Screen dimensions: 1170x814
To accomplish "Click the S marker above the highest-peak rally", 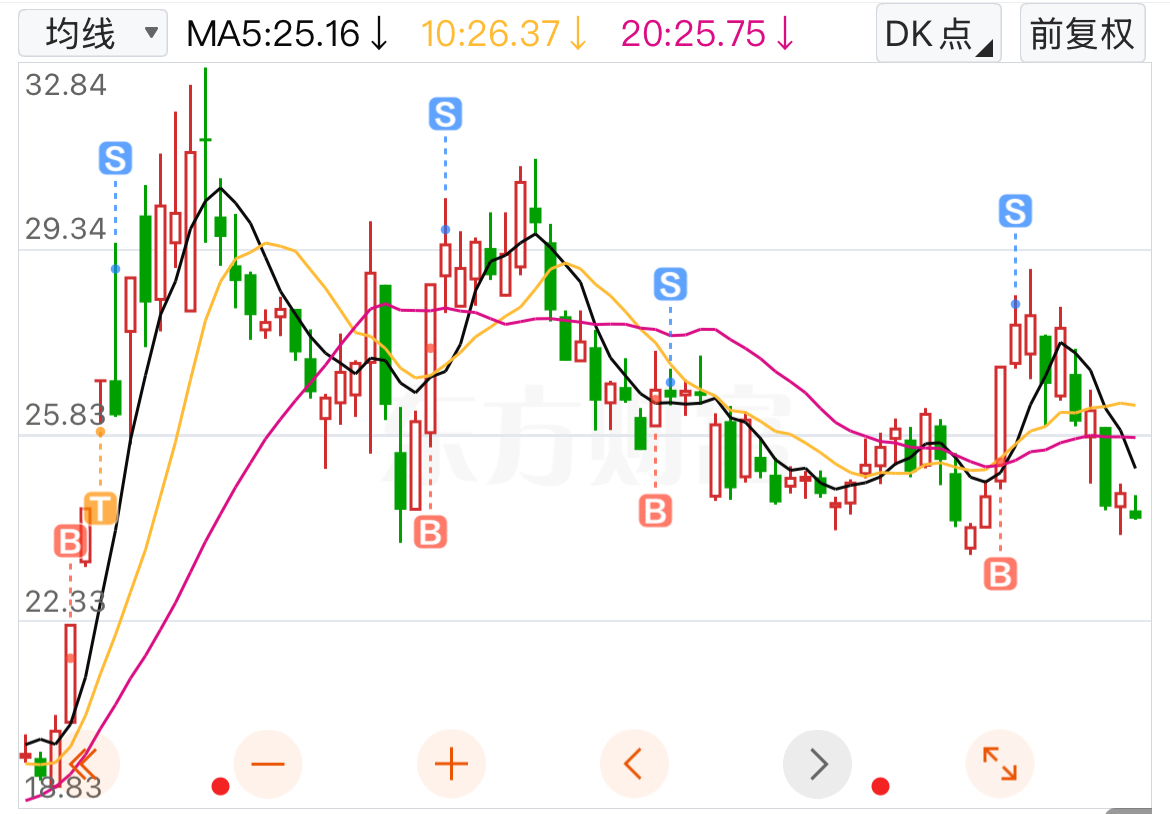I will 445,114.
